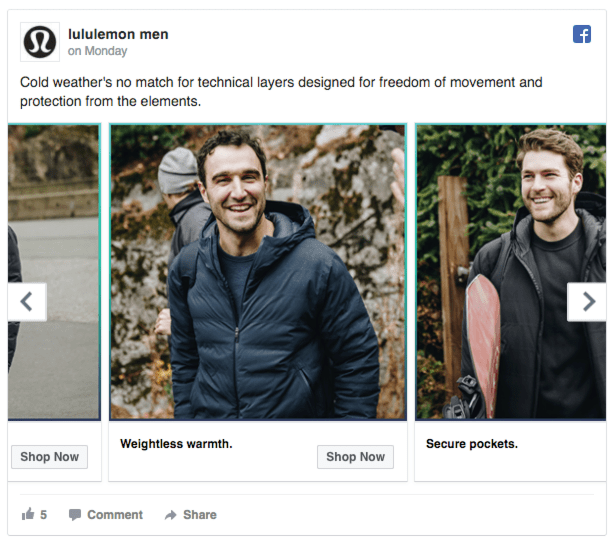Click the Share text label

(x=200, y=515)
